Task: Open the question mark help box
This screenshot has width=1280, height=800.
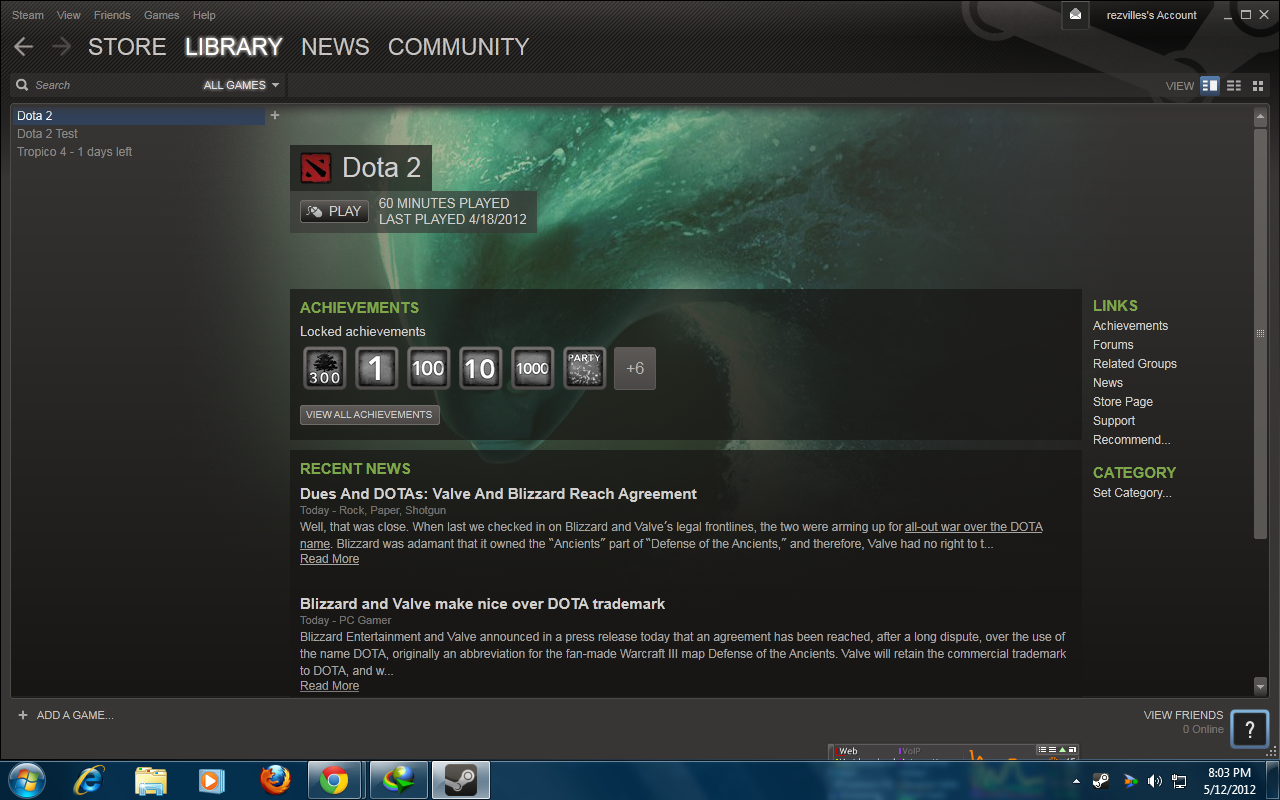Action: (x=1250, y=729)
